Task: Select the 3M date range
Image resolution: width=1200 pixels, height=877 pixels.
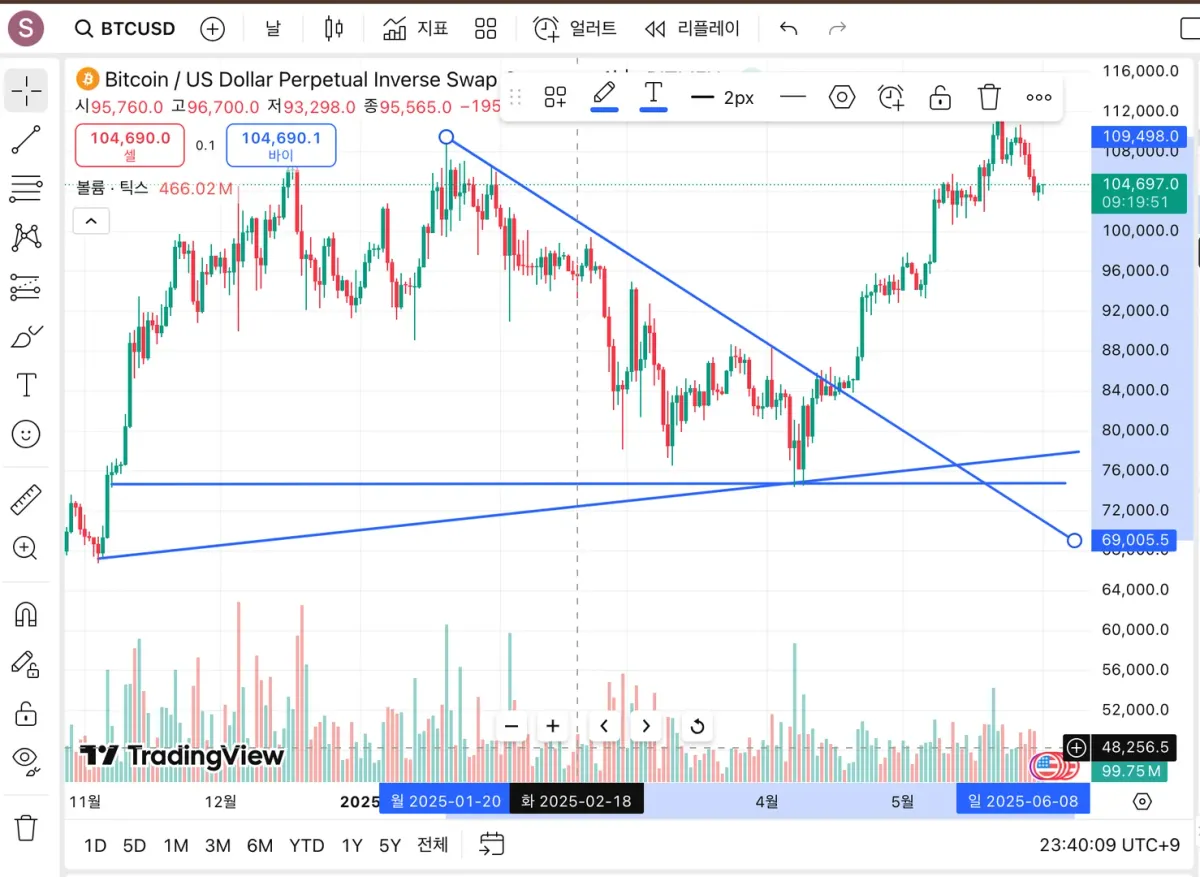Action: 218,845
